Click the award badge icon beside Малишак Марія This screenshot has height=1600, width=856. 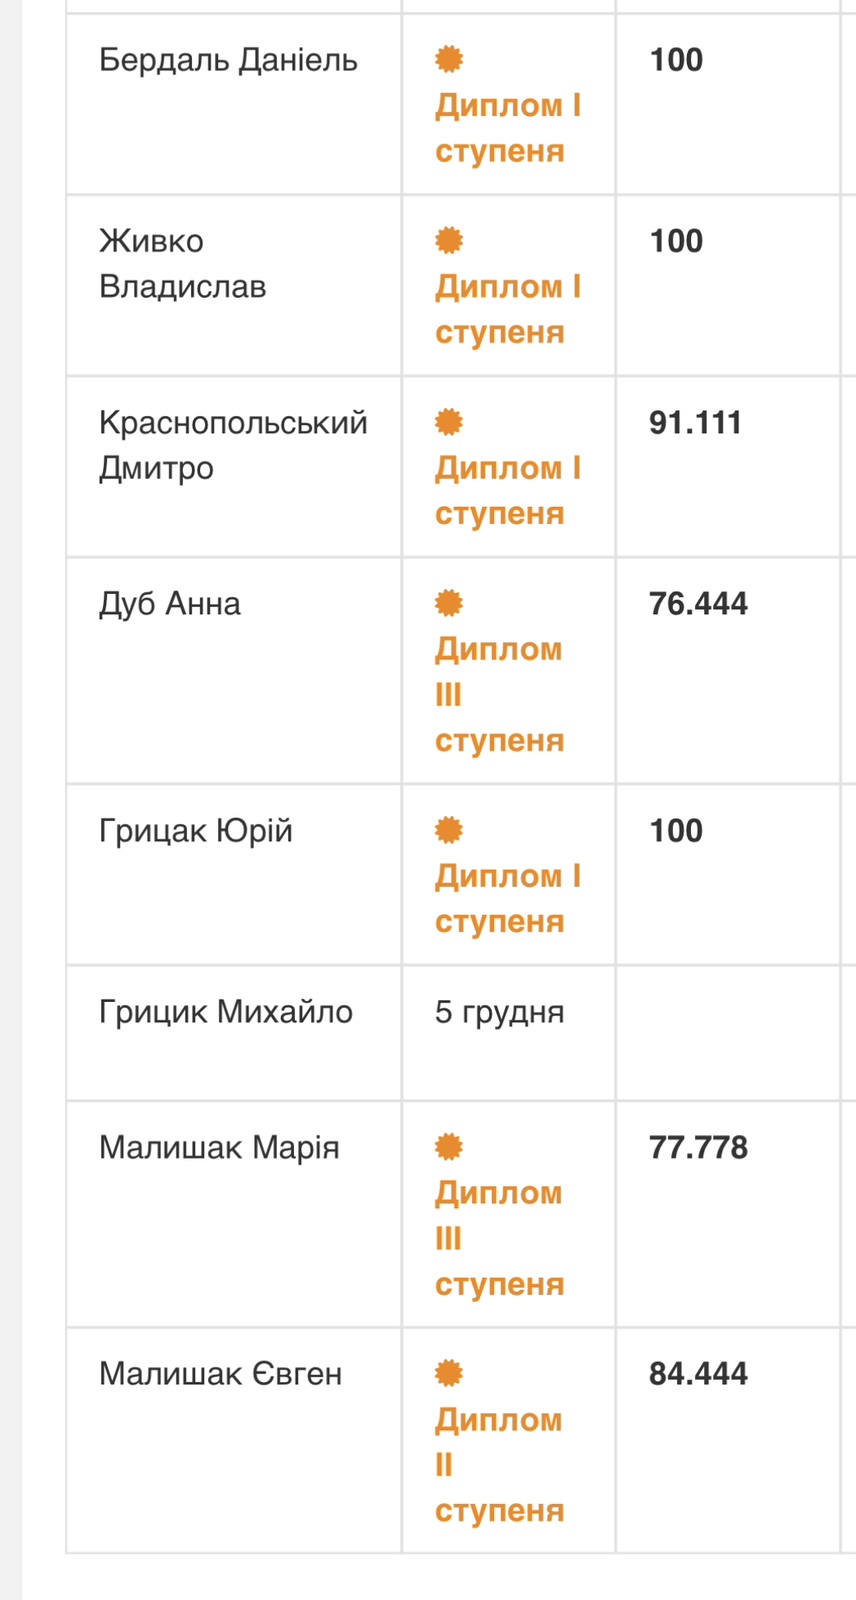pyautogui.click(x=449, y=1147)
